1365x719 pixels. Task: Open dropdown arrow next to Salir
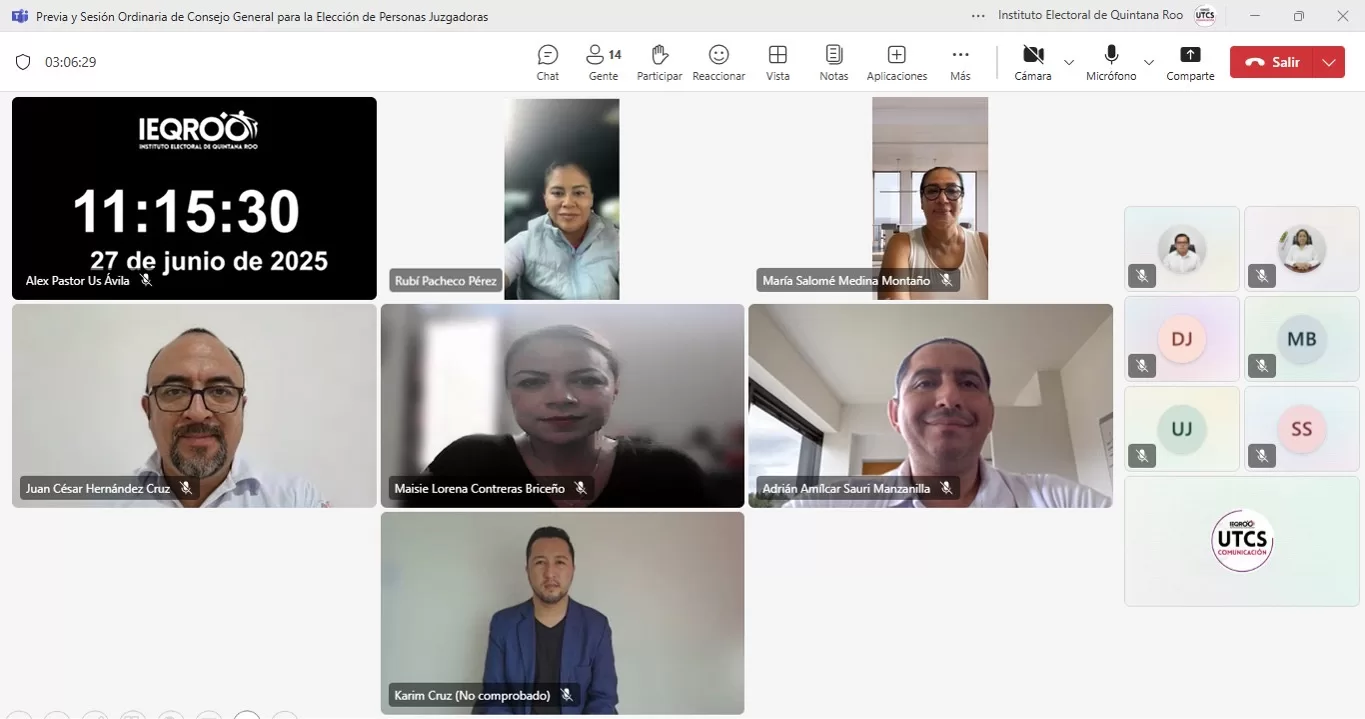tap(1328, 62)
